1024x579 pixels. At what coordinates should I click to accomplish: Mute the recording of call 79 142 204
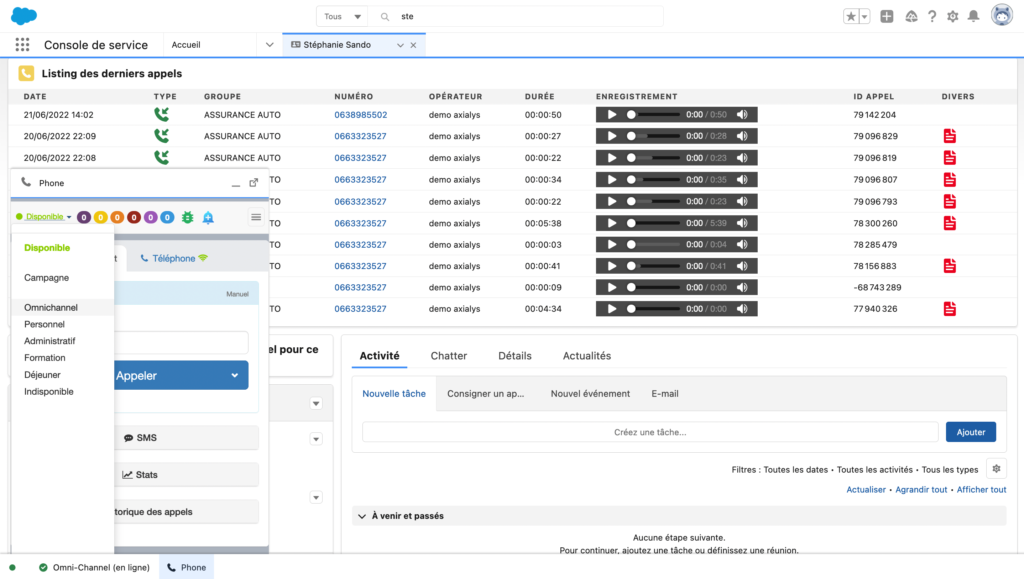click(x=743, y=114)
